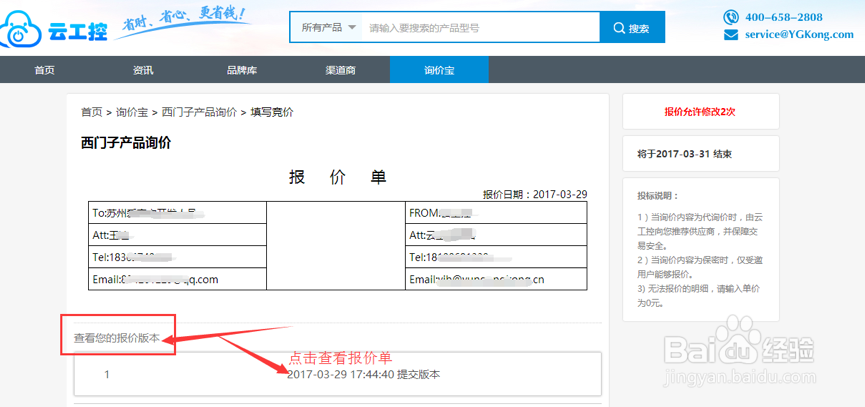Click the 将于2017-03-31 结束 notice
Image resolution: width=865 pixels, height=407 pixels.
click(x=685, y=154)
